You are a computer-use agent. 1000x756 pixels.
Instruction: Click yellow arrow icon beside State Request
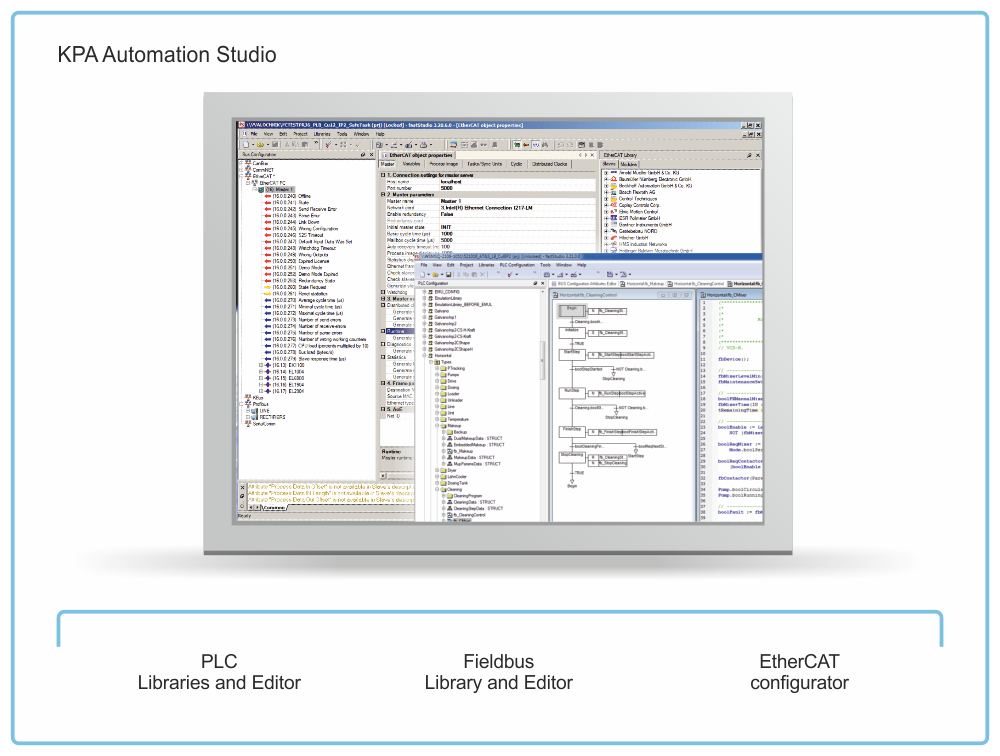(268, 288)
